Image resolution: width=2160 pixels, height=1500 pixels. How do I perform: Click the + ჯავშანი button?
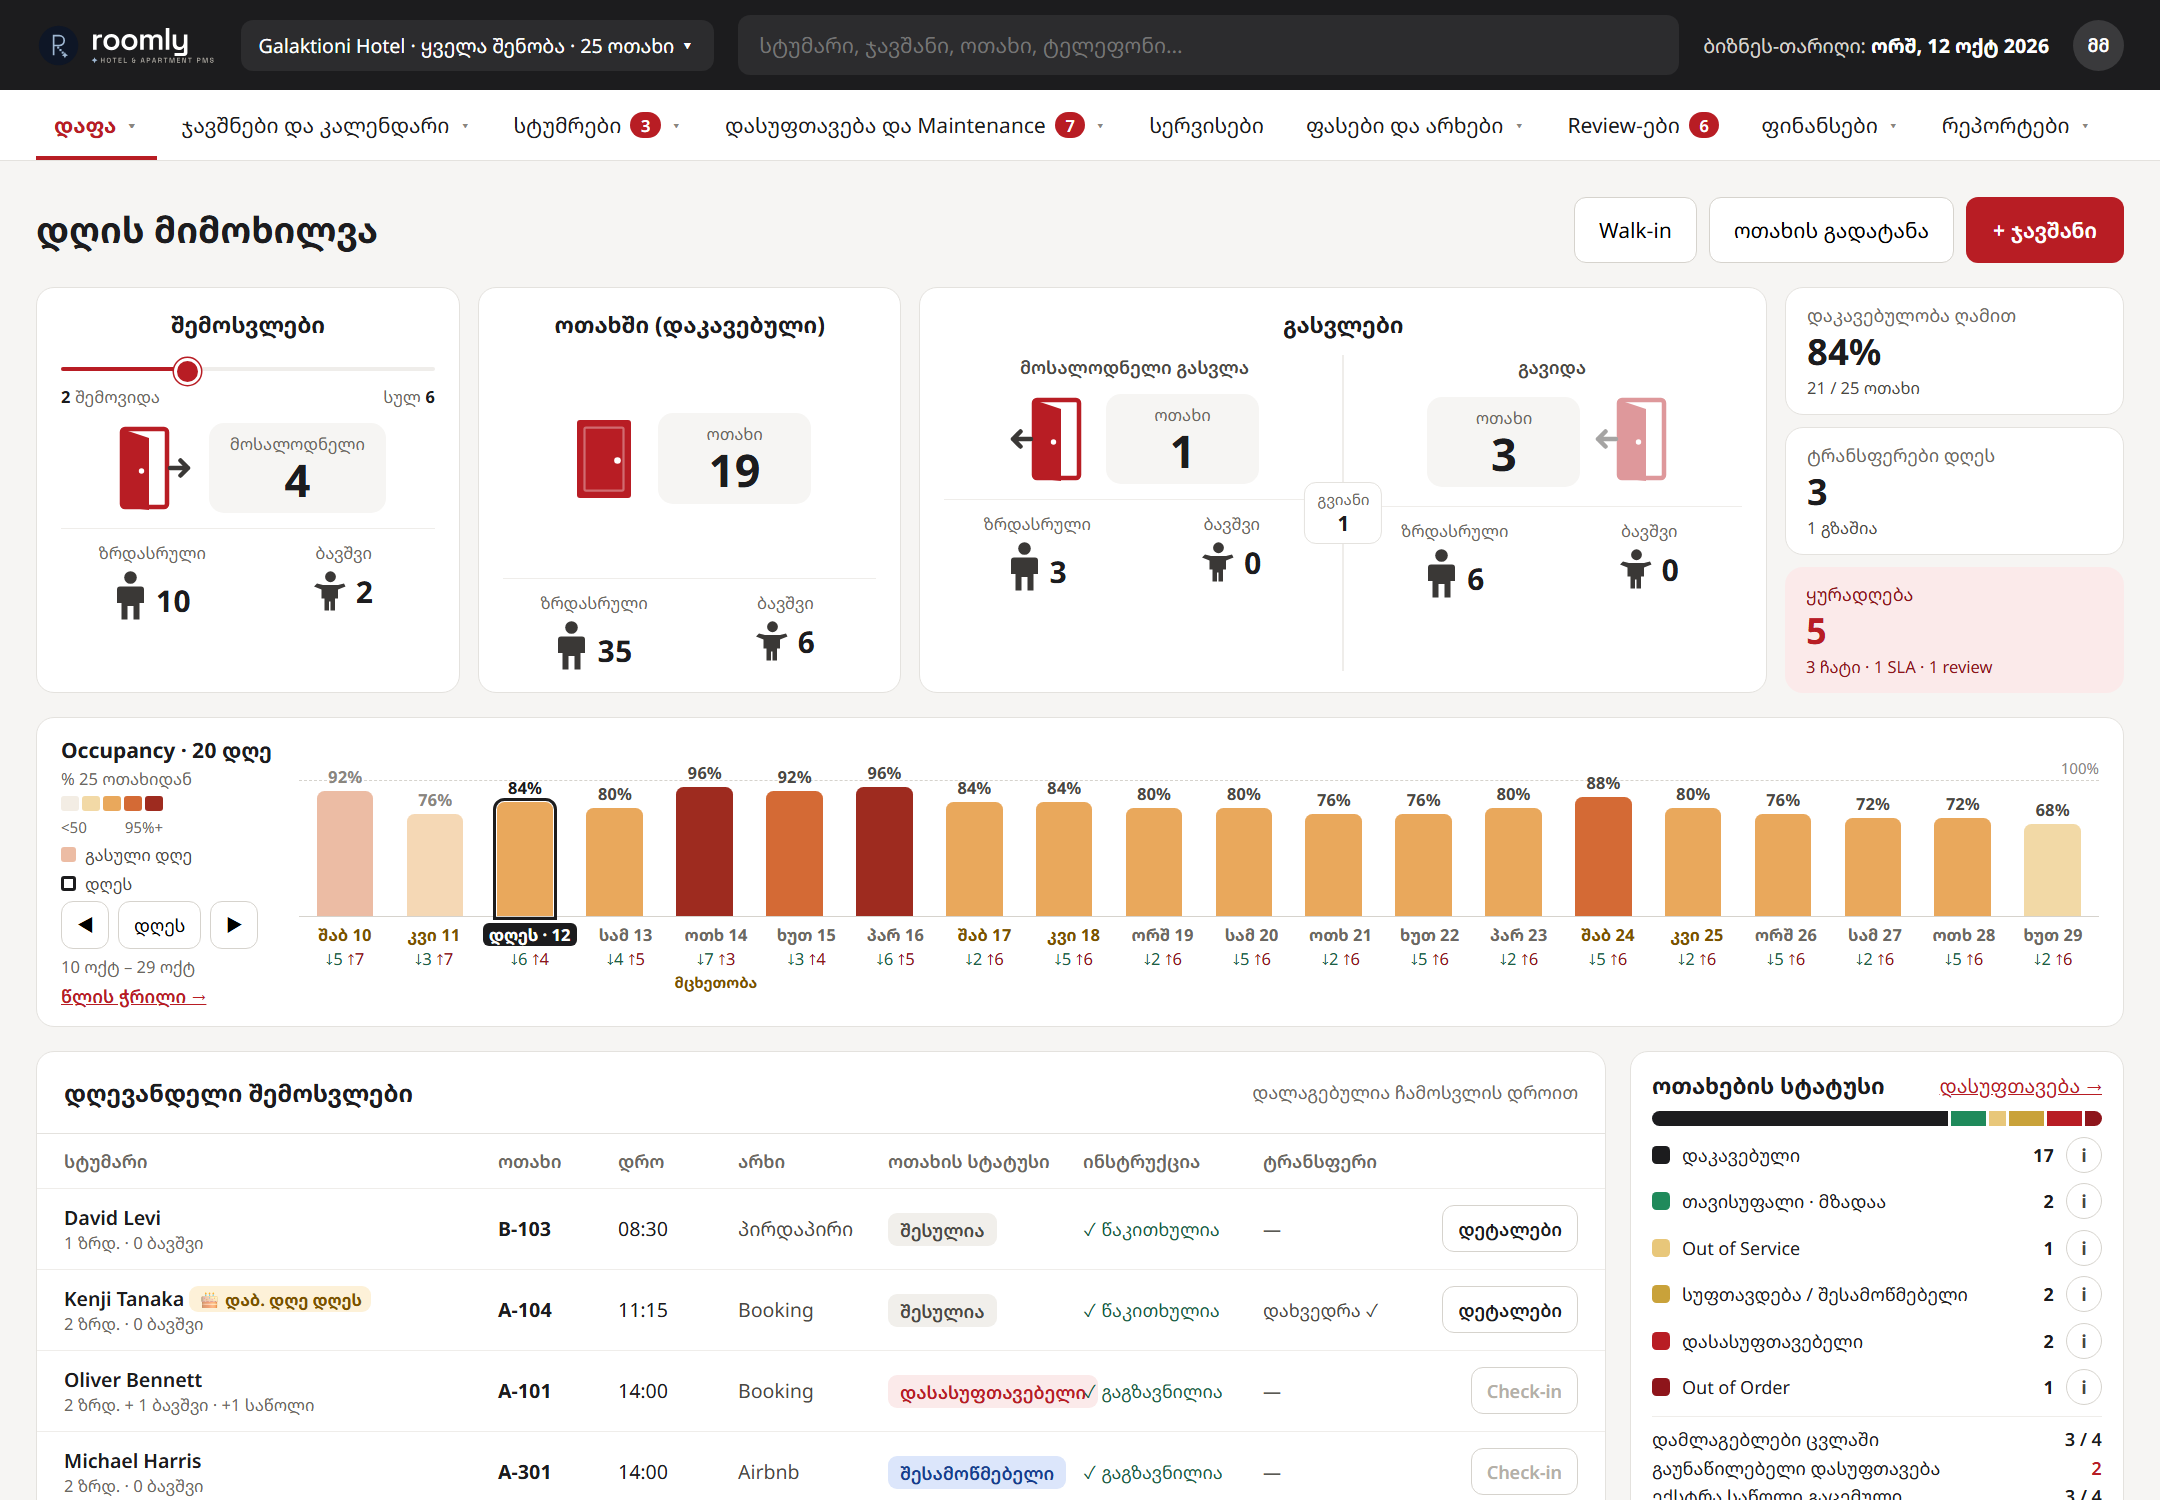[2044, 230]
